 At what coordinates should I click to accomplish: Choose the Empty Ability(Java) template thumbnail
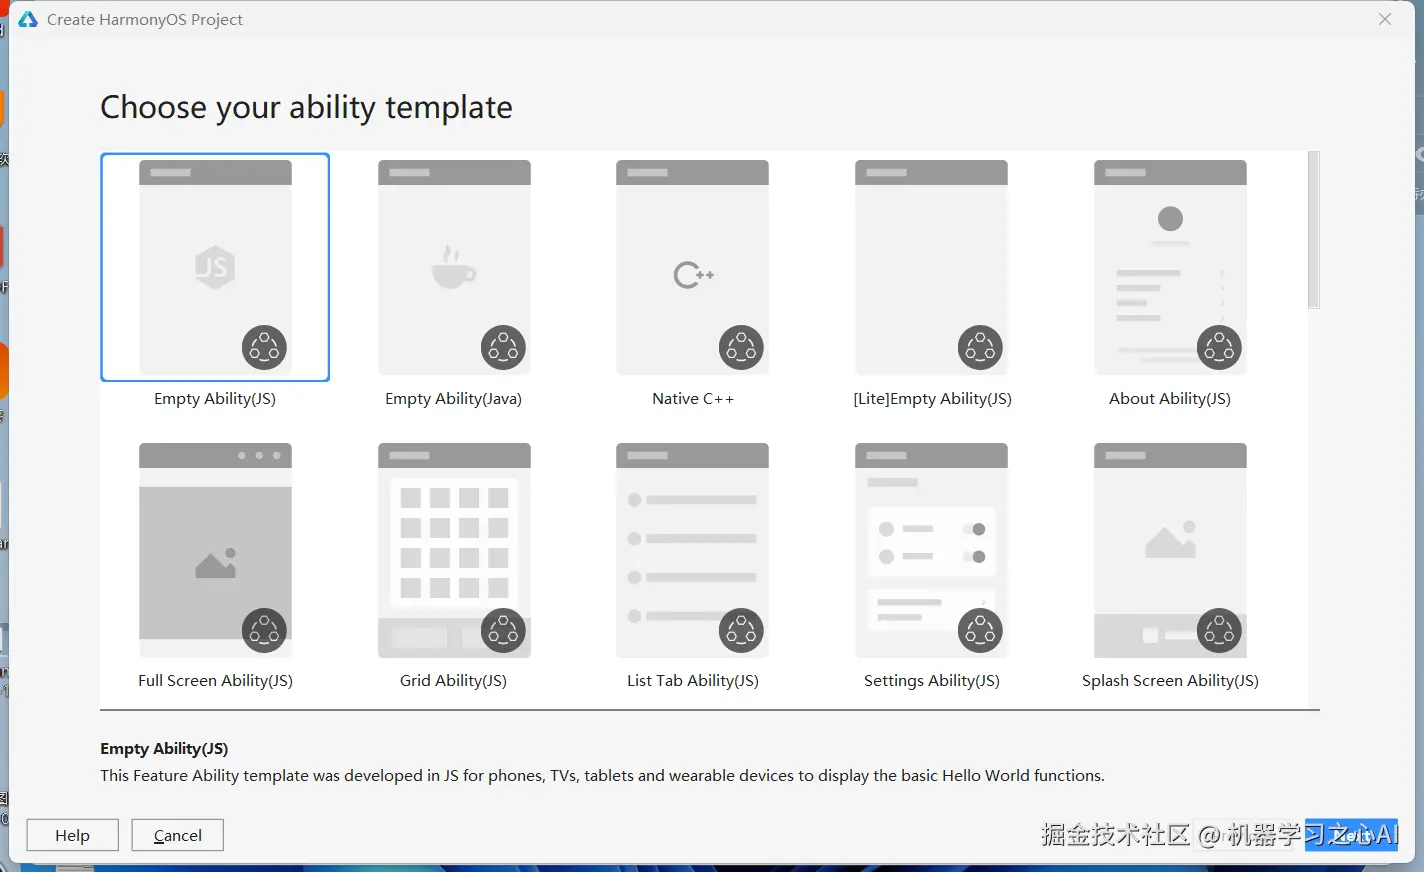click(x=454, y=267)
